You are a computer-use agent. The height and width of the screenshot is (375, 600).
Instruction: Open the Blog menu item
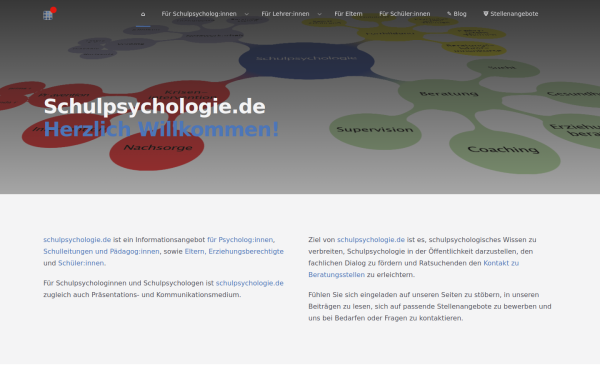pos(457,14)
